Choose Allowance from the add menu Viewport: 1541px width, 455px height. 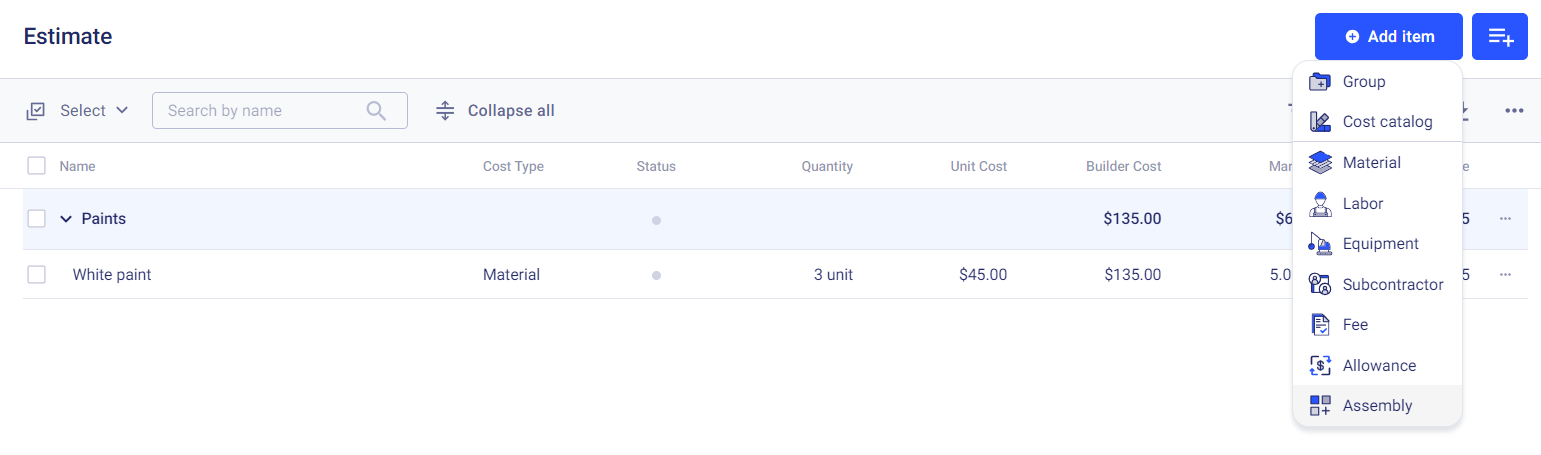[x=1379, y=366]
